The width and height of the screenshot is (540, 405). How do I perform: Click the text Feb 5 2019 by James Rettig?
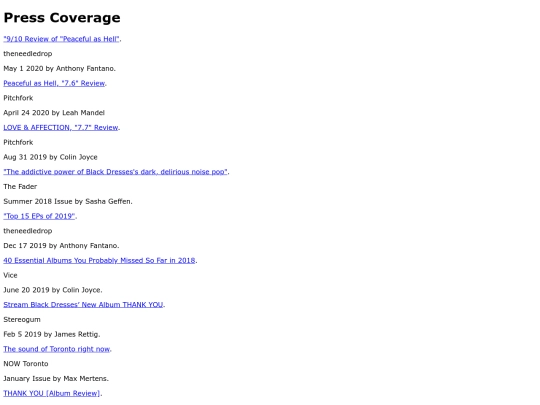[52, 334]
